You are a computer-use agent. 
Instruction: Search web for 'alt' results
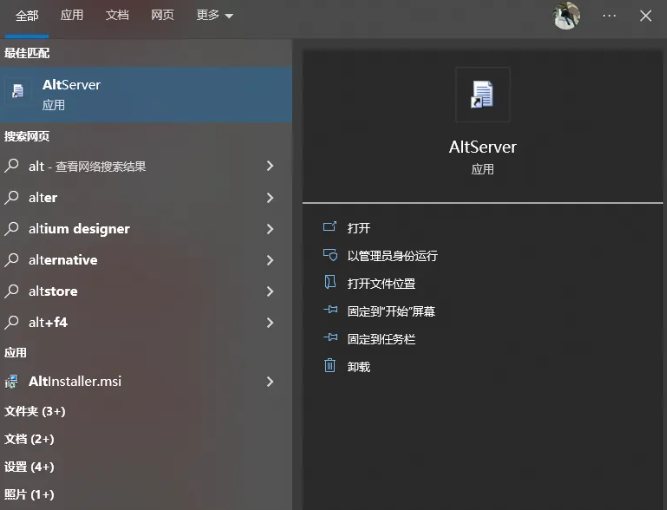point(146,166)
